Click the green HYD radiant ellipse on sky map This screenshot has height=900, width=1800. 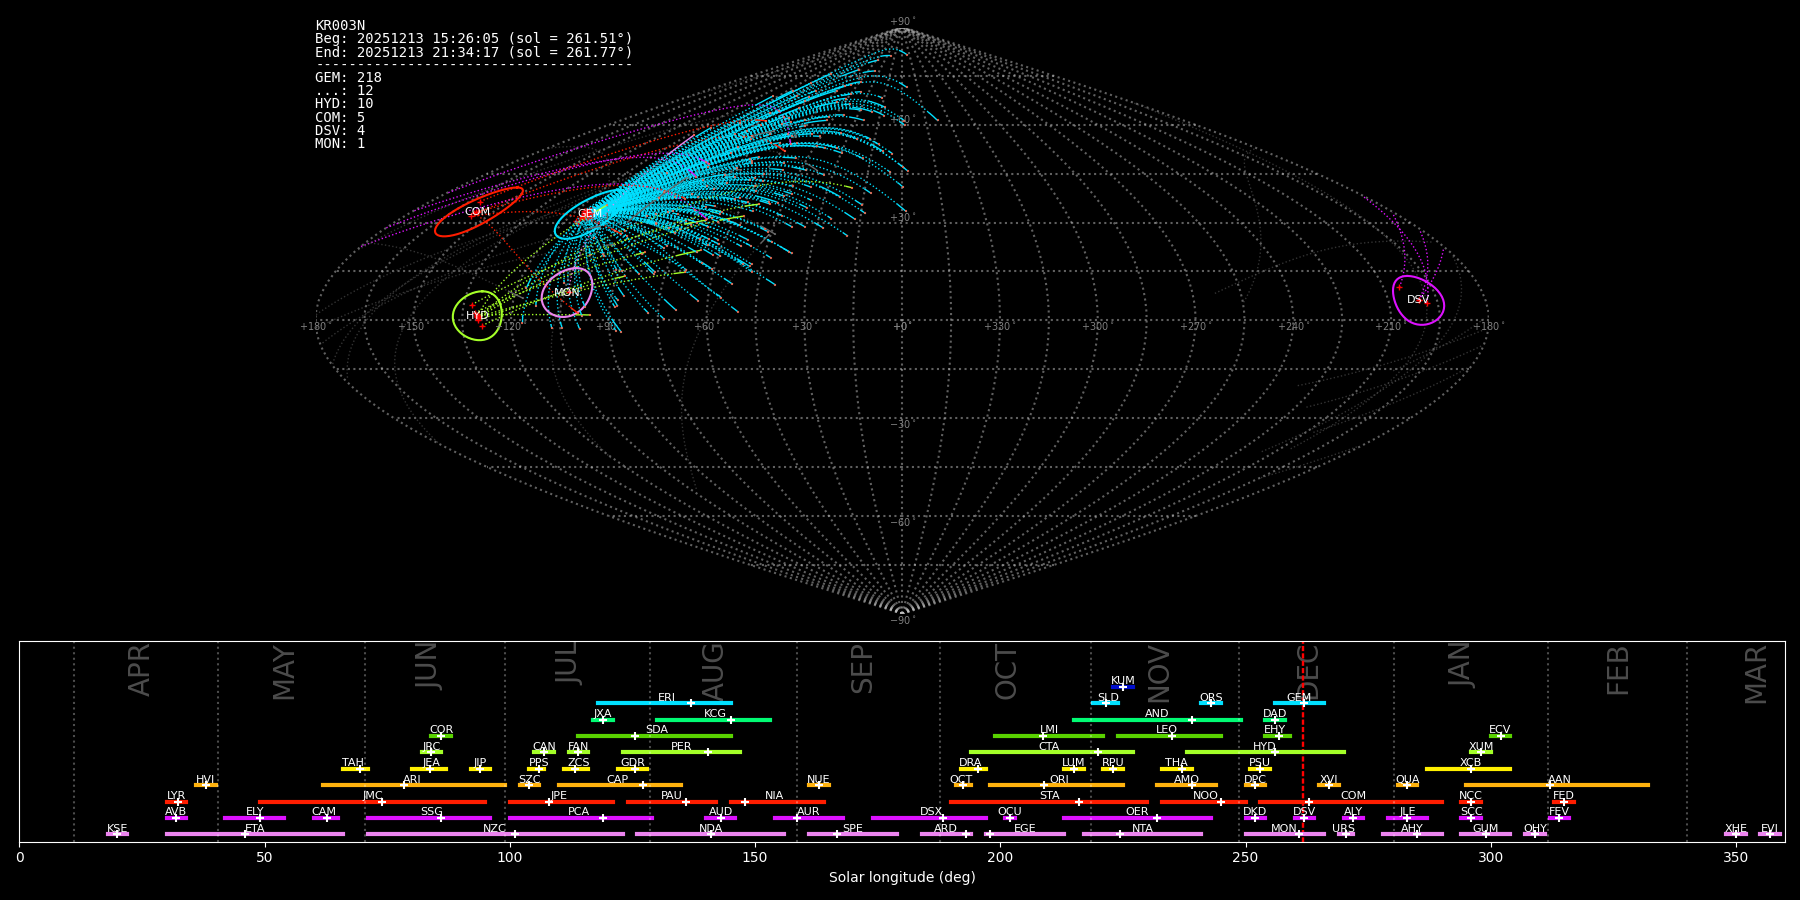point(477,316)
